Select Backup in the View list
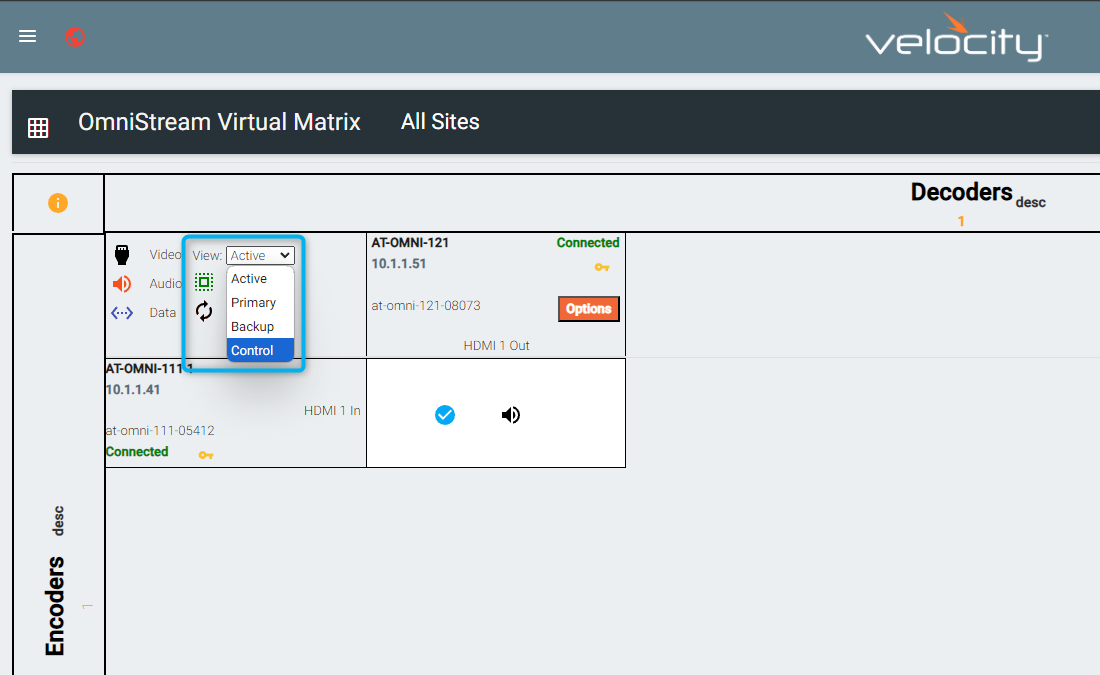This screenshot has height=675, width=1100. (260, 326)
